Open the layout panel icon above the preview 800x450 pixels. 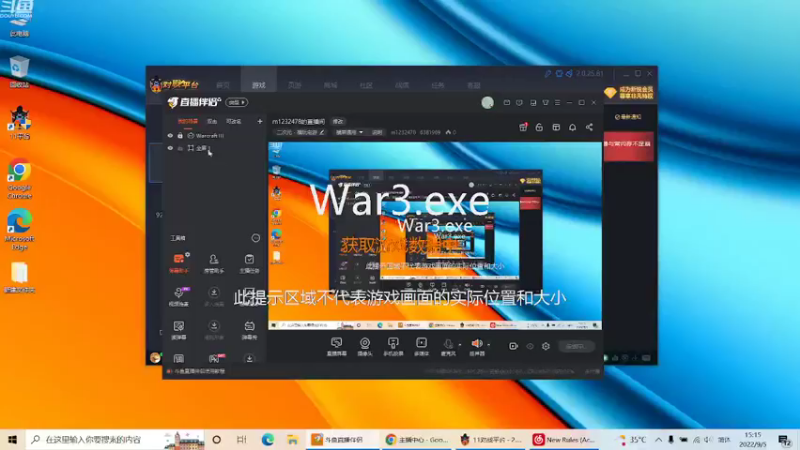click(x=556, y=127)
